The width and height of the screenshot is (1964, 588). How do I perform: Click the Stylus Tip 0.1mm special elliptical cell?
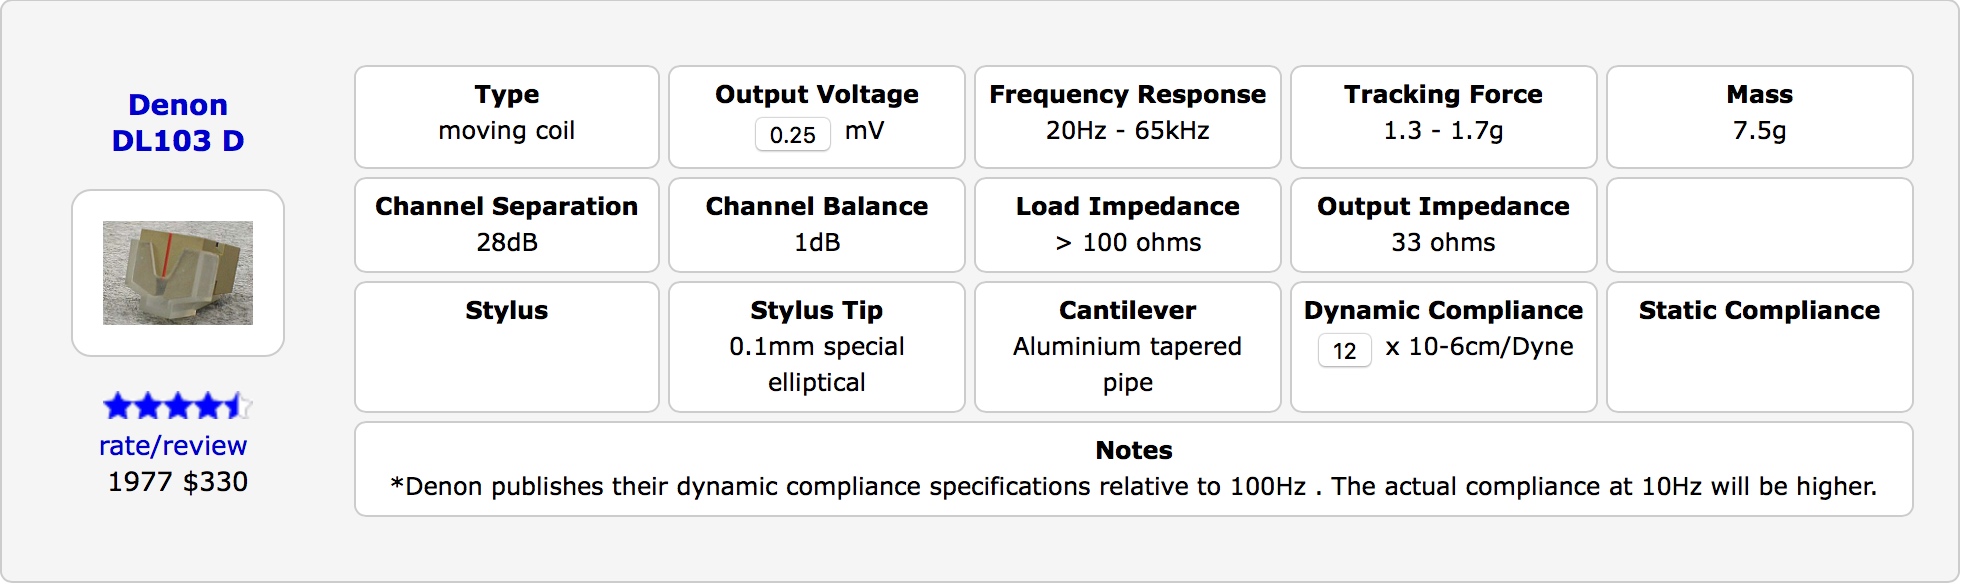coord(817,347)
